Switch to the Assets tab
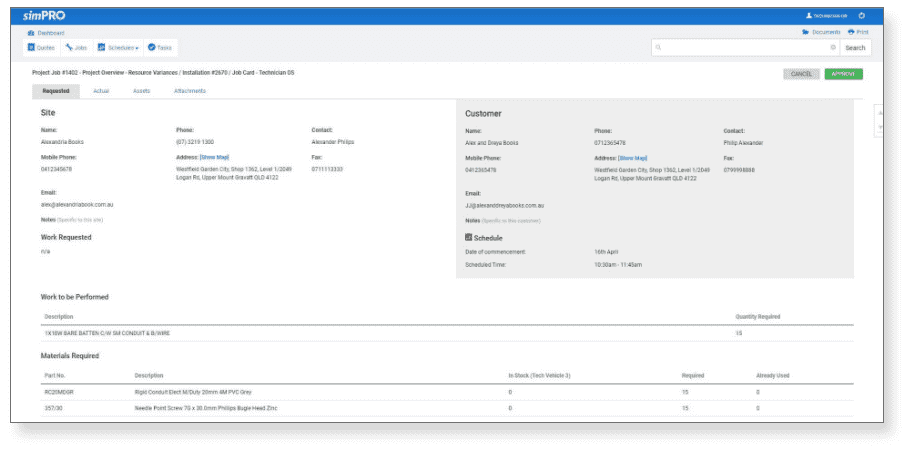Viewport: 910px width, 452px height. point(142,91)
